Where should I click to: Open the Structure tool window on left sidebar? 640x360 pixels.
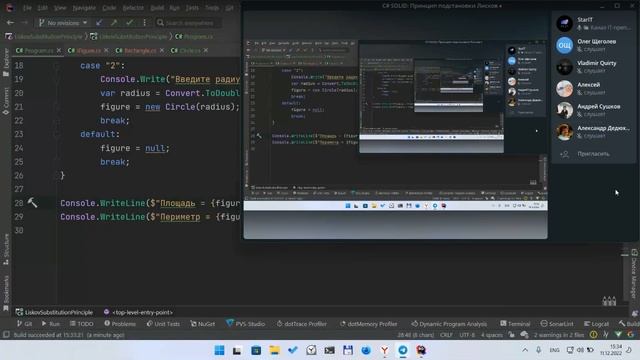click(6, 249)
